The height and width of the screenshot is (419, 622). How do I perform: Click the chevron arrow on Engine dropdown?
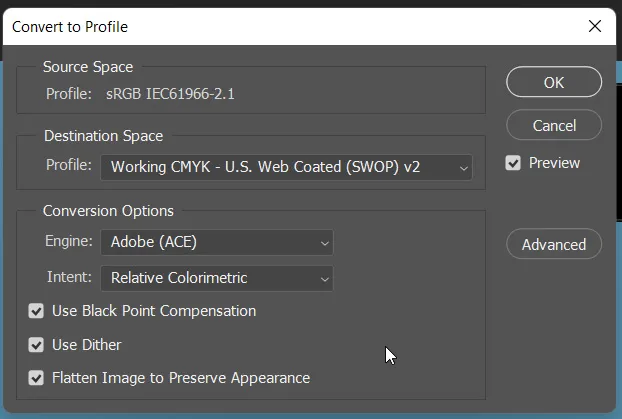[324, 243]
